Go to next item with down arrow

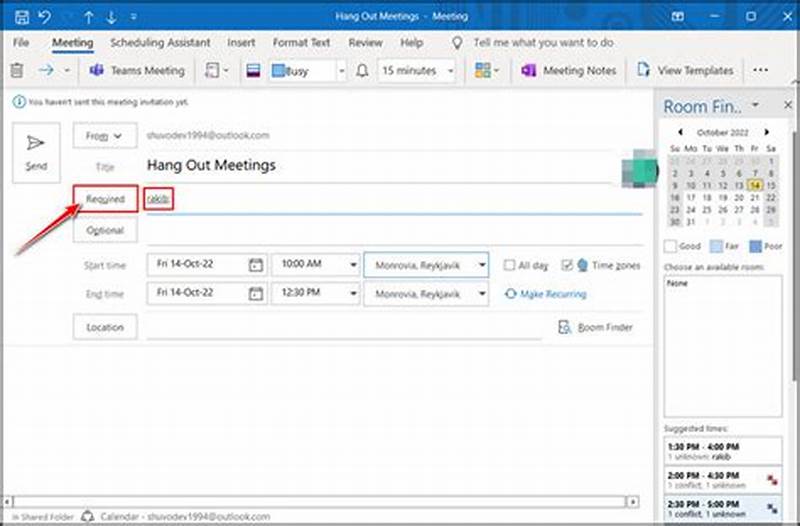[111, 17]
